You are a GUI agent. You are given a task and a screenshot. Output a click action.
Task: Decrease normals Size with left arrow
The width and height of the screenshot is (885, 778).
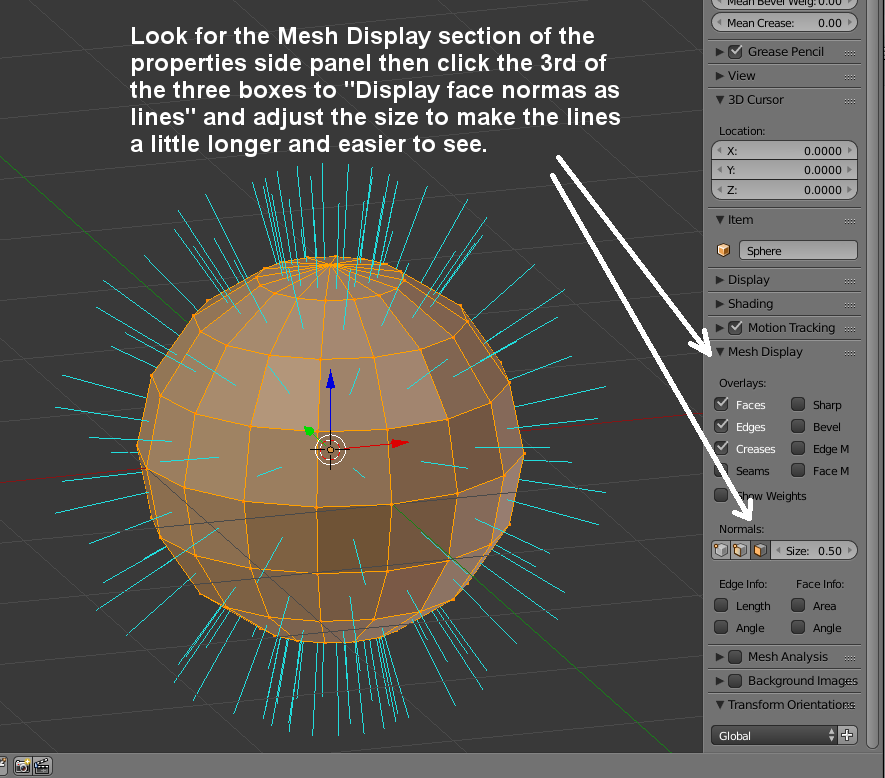(778, 550)
